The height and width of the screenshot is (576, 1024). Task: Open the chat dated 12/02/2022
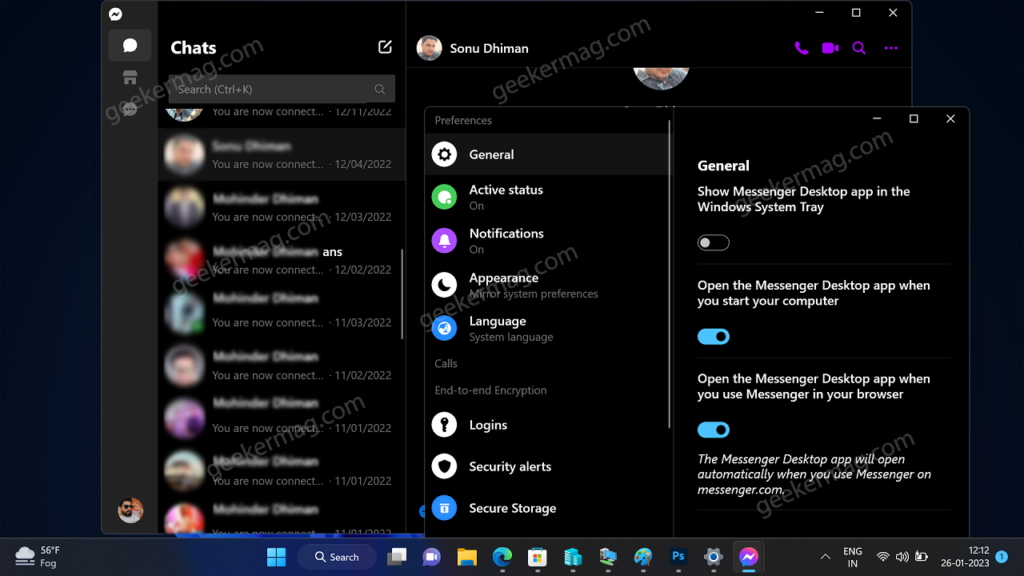click(281, 261)
